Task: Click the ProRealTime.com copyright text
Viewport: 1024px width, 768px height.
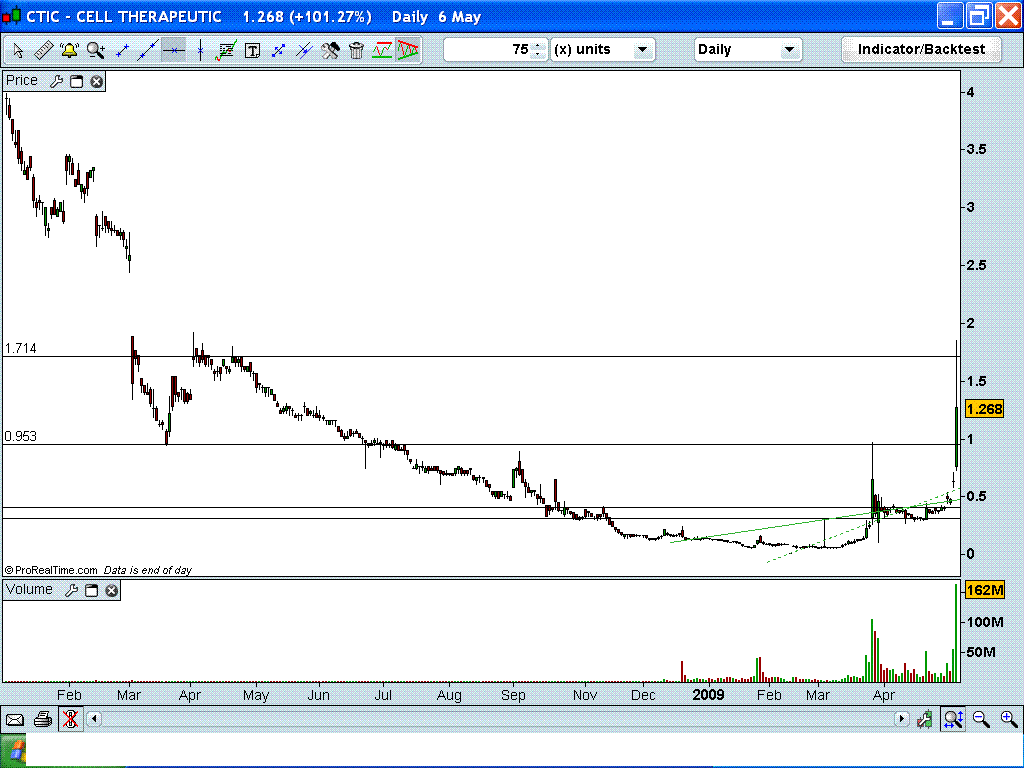Action: click(x=51, y=570)
